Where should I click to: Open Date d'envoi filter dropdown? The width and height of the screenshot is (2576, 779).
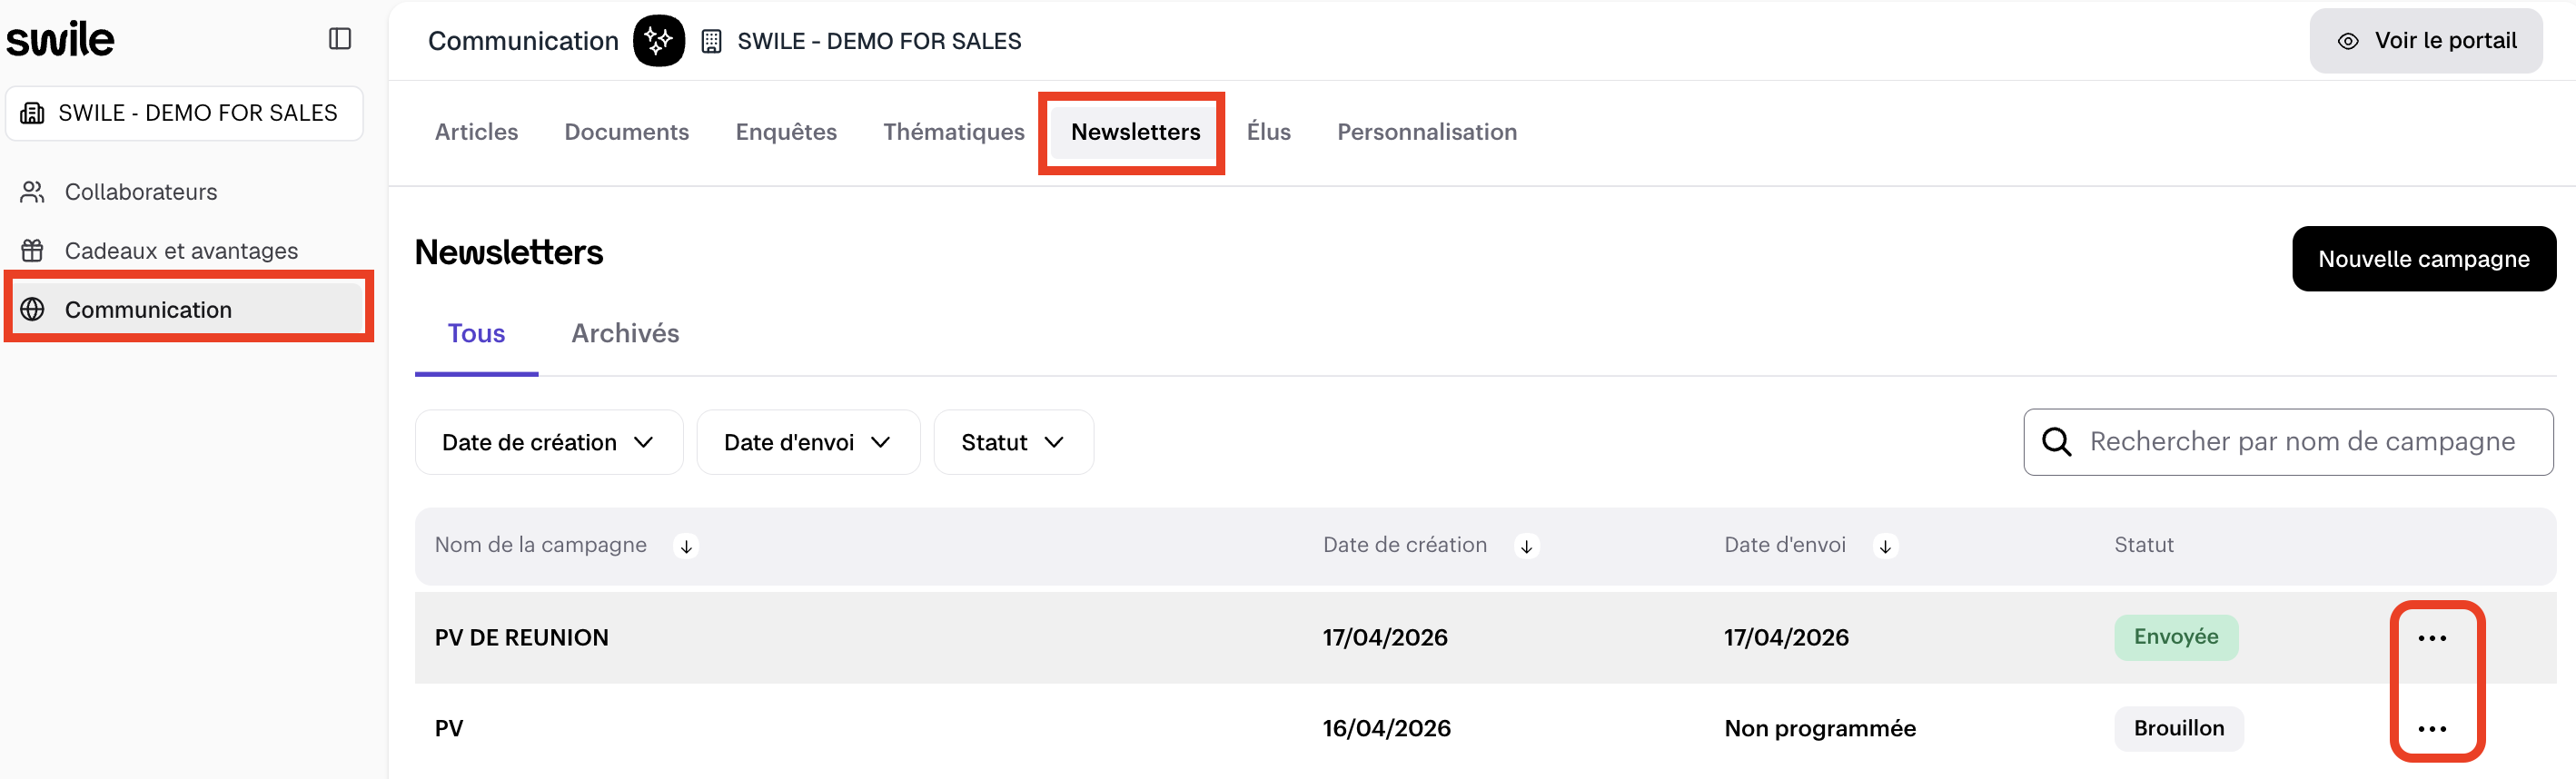coord(807,442)
